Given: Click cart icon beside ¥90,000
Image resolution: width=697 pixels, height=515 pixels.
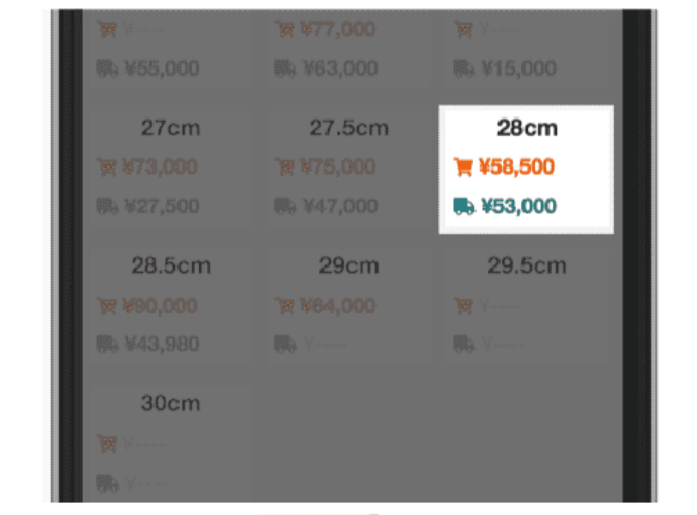Looking at the screenshot, I should tap(107, 306).
